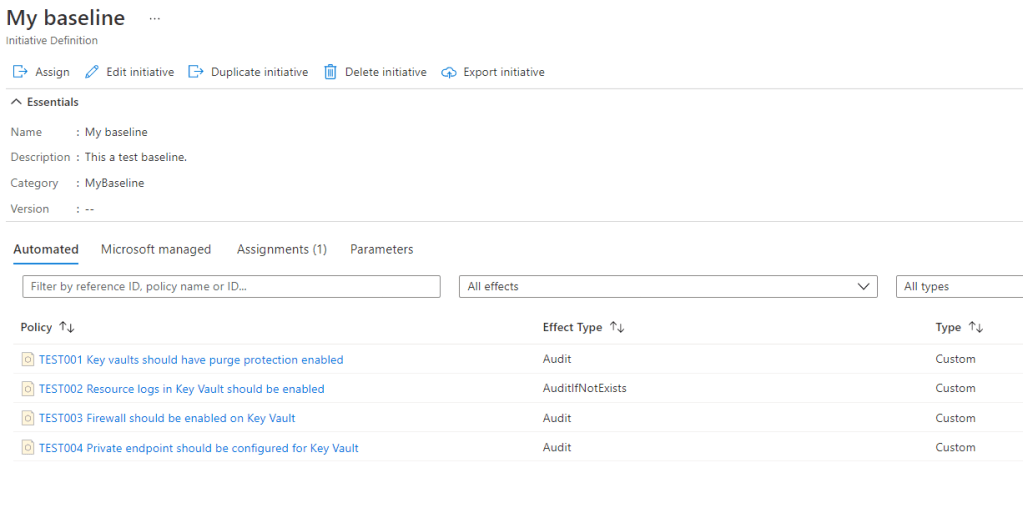The image size is (1023, 528).
Task: Click the Duplicate initiative icon
Action: tap(196, 72)
